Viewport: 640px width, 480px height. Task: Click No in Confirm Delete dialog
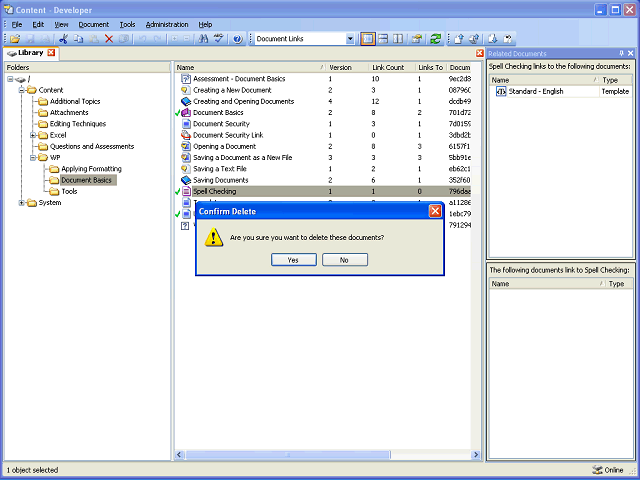(x=345, y=260)
